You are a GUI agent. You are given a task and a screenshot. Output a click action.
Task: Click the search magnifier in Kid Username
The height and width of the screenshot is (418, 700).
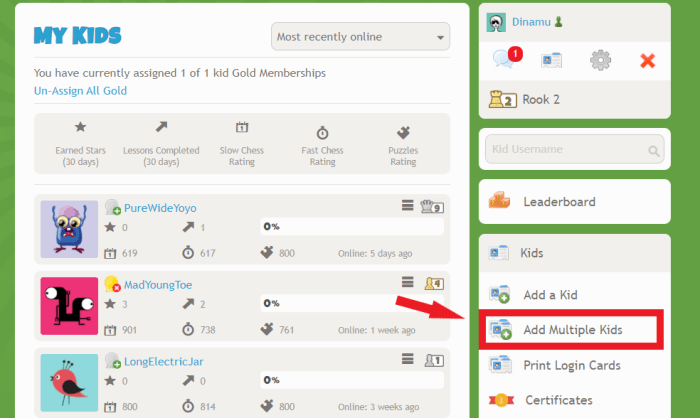(x=654, y=151)
